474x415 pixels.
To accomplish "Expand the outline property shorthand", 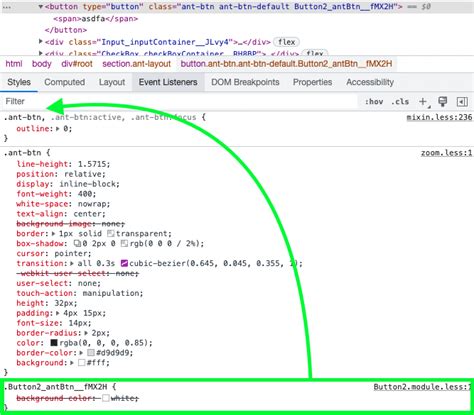I will click(58, 129).
